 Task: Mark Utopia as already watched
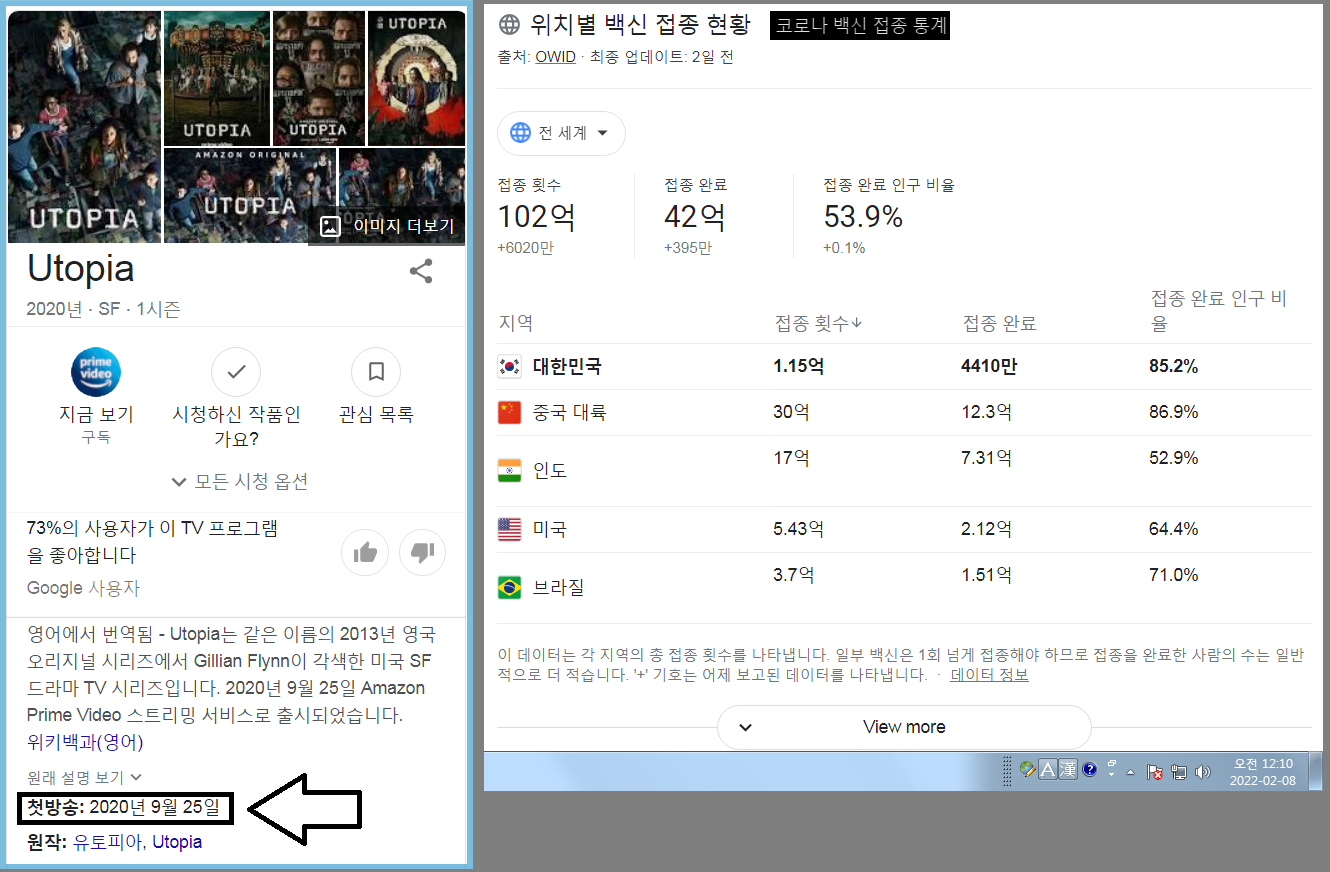[236, 373]
